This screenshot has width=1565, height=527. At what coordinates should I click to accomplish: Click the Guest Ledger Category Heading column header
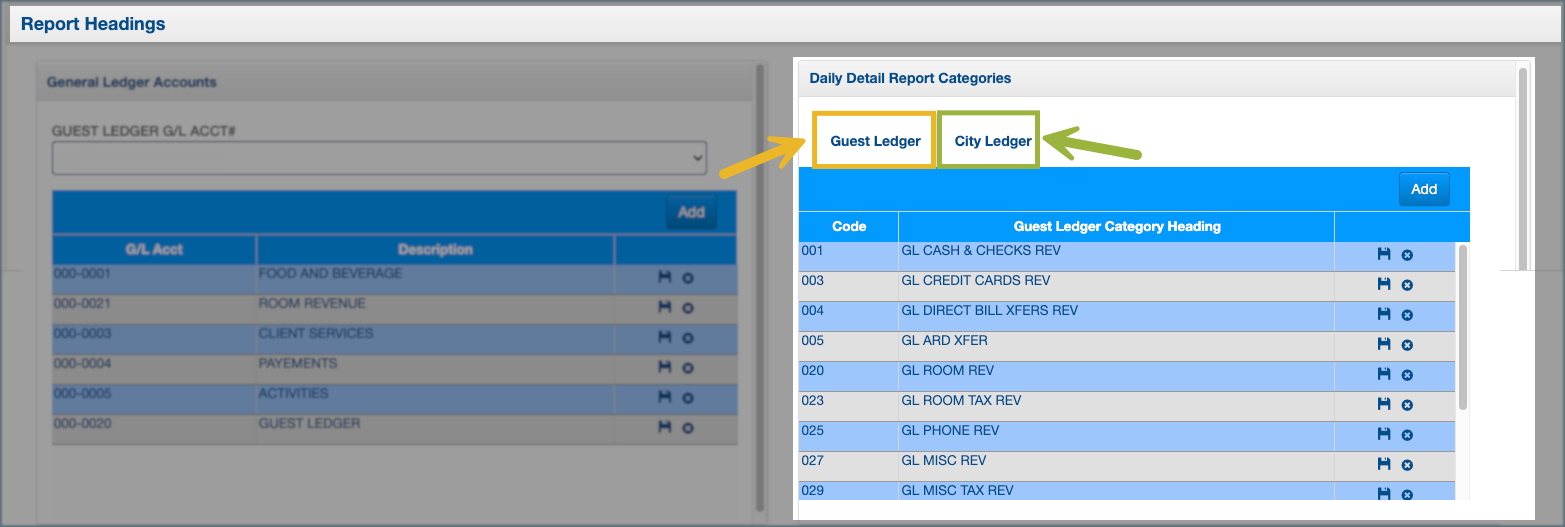pos(1116,226)
